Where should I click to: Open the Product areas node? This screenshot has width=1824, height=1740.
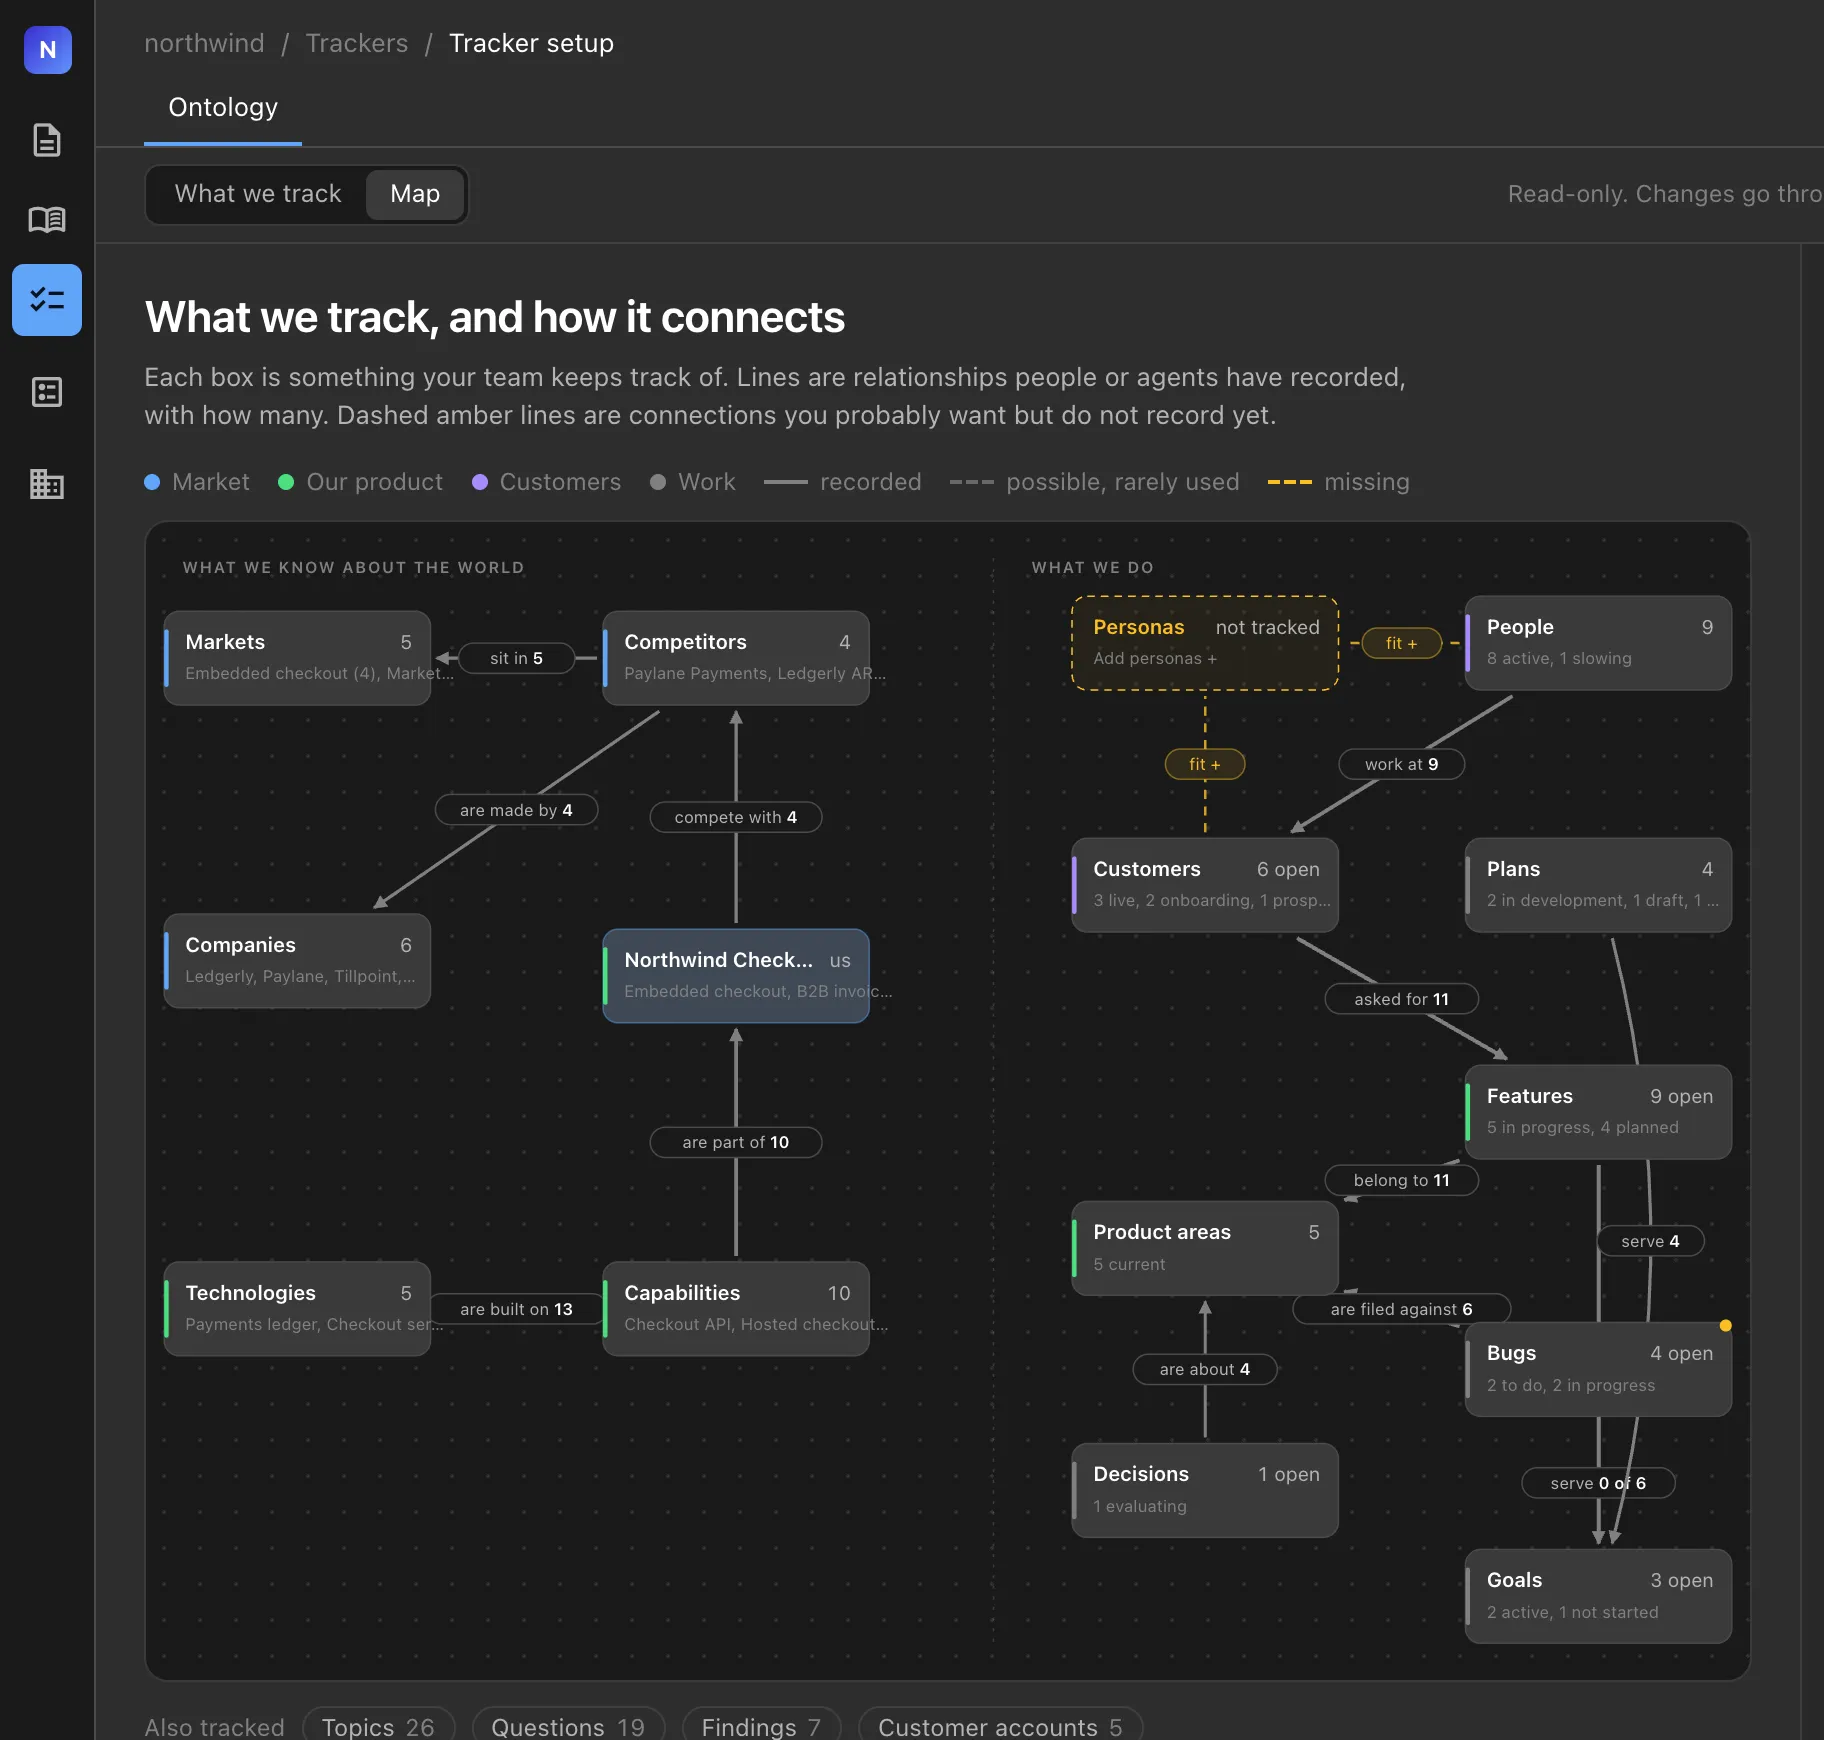click(x=1205, y=1248)
